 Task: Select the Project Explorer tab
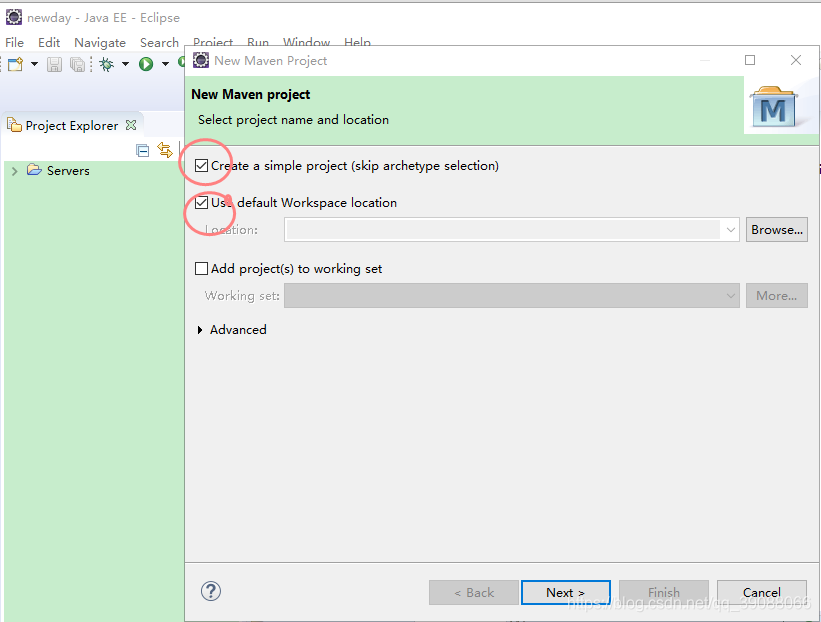(x=72, y=126)
